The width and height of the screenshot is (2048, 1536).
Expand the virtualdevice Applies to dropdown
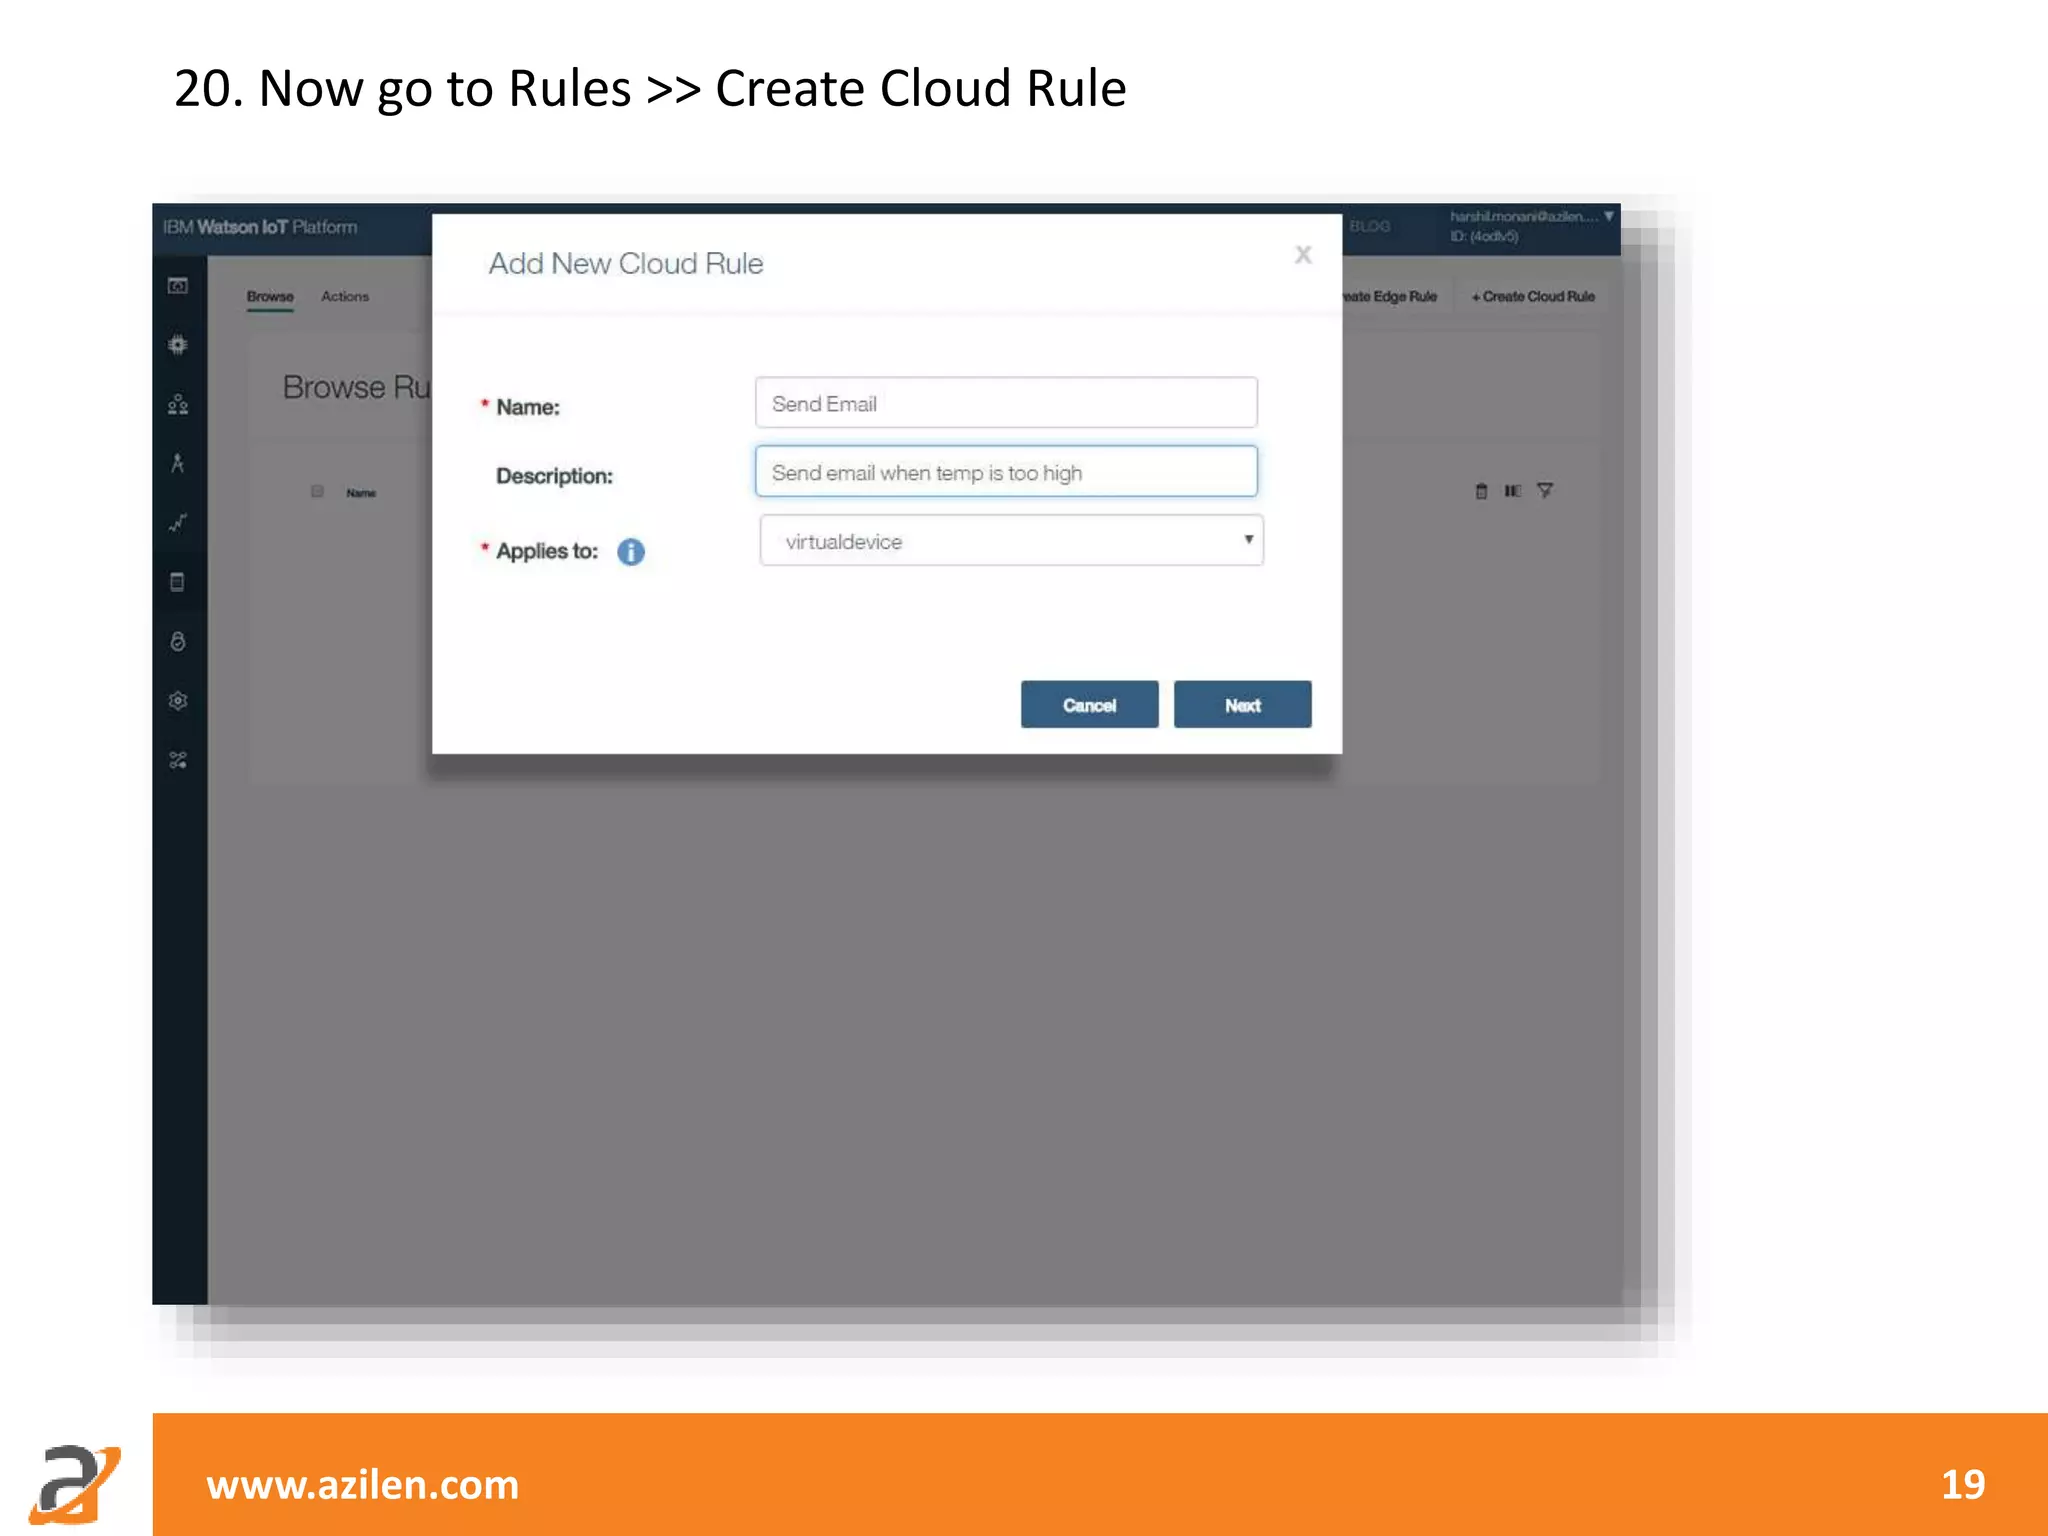coord(1011,541)
